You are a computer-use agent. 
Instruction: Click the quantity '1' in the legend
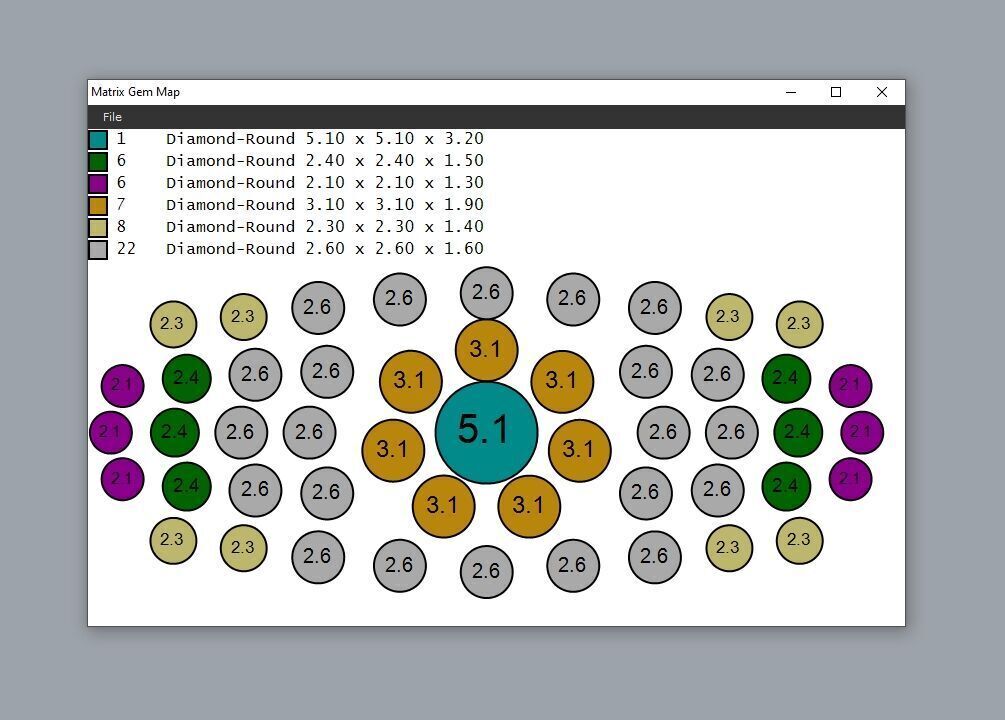pyautogui.click(x=121, y=138)
